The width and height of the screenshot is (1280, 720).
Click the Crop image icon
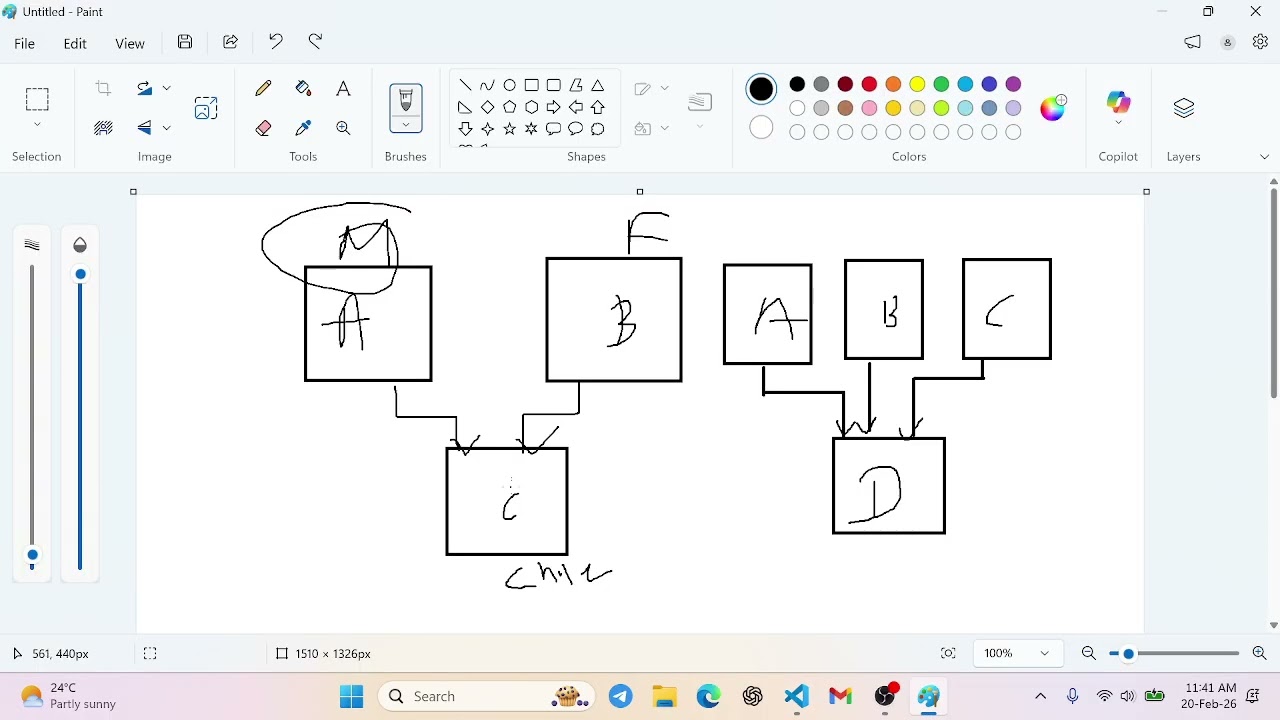pyautogui.click(x=103, y=89)
